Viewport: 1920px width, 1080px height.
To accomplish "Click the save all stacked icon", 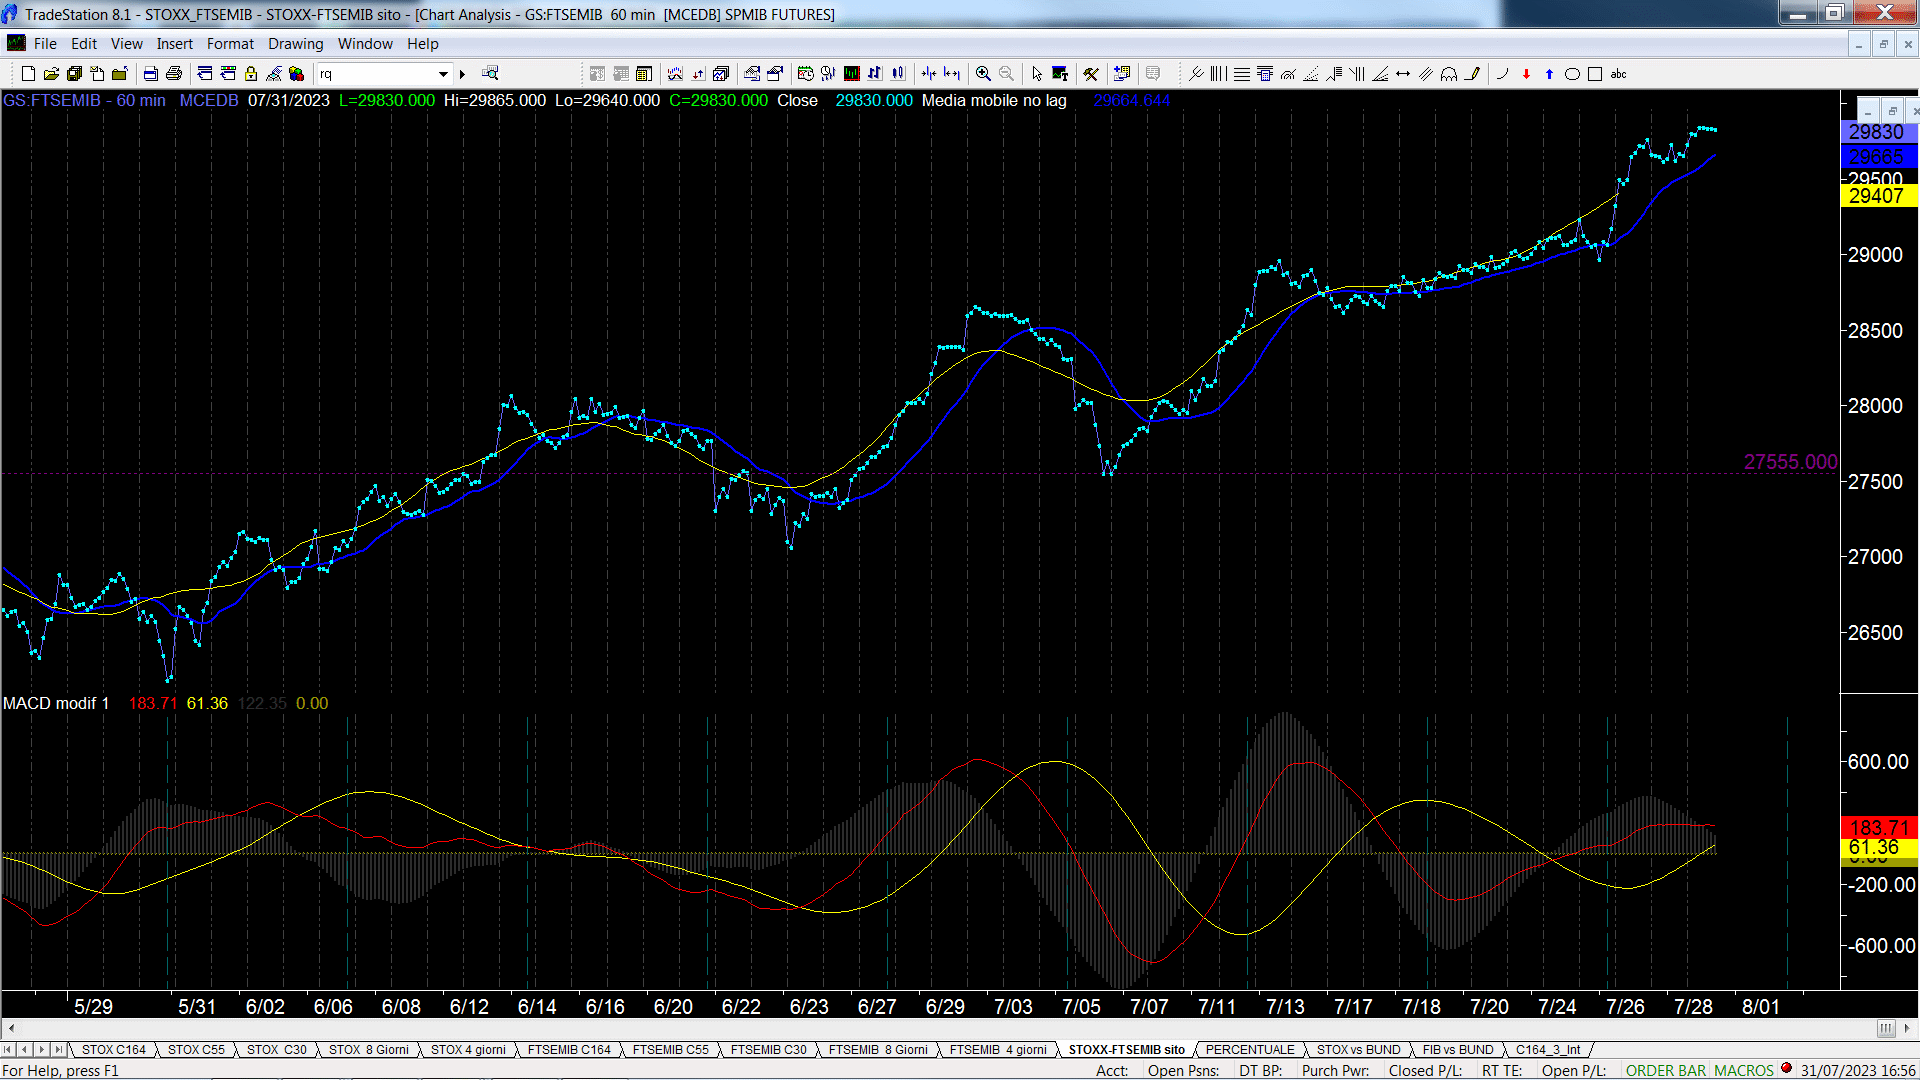I will [x=74, y=74].
